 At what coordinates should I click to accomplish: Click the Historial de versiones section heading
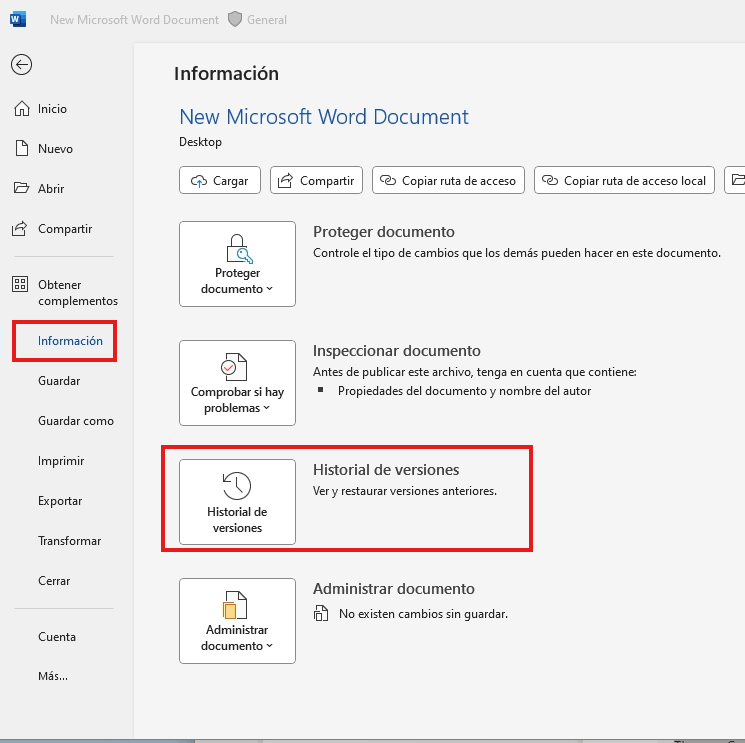(386, 469)
